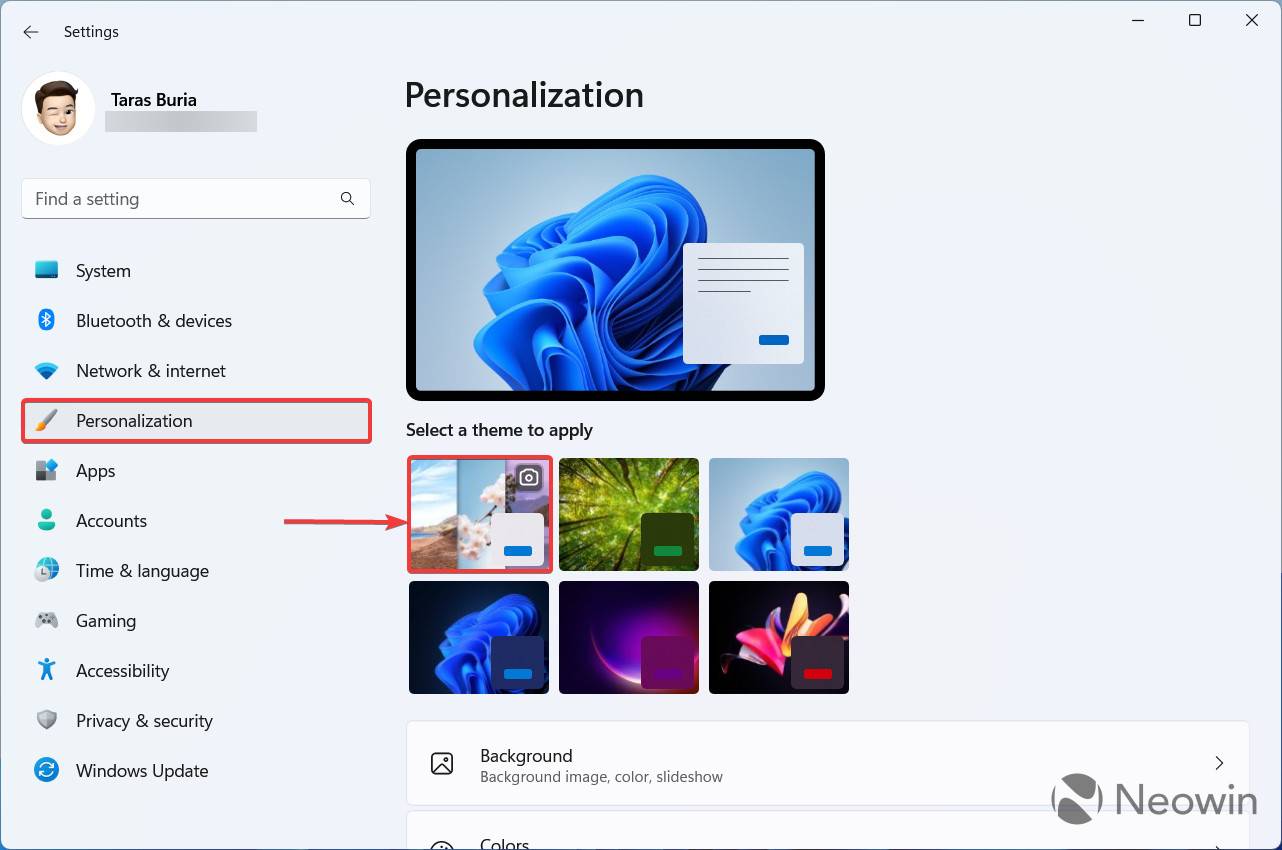The width and height of the screenshot is (1282, 850).
Task: Open Bluetooth & devices settings
Action: (153, 320)
